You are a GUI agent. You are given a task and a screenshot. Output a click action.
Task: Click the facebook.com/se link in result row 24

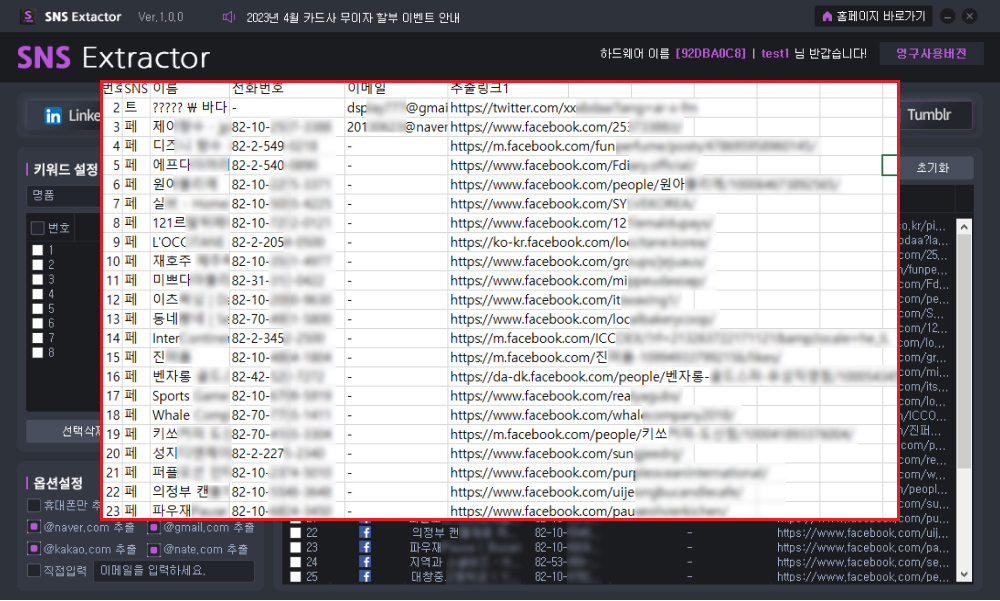point(862,562)
